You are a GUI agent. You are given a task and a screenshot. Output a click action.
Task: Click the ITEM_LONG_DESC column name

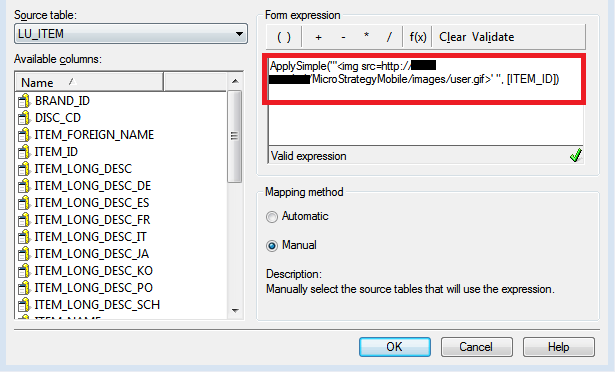83,169
